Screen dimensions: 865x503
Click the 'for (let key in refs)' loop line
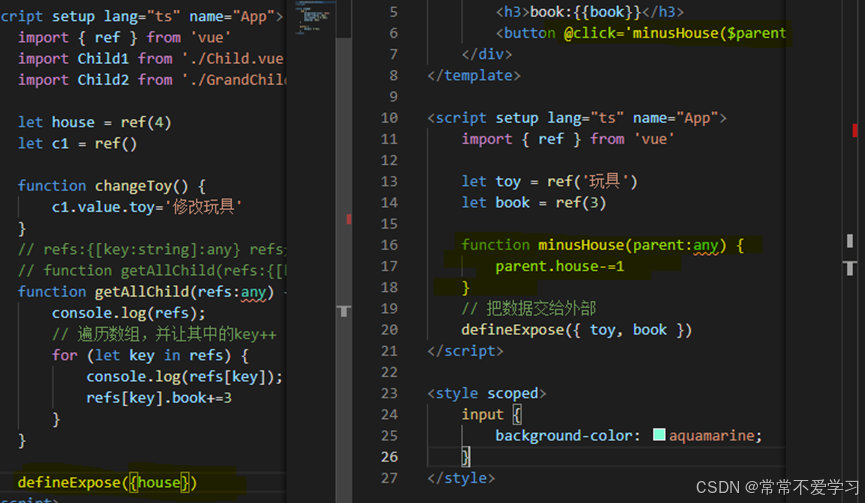pyautogui.click(x=150, y=355)
